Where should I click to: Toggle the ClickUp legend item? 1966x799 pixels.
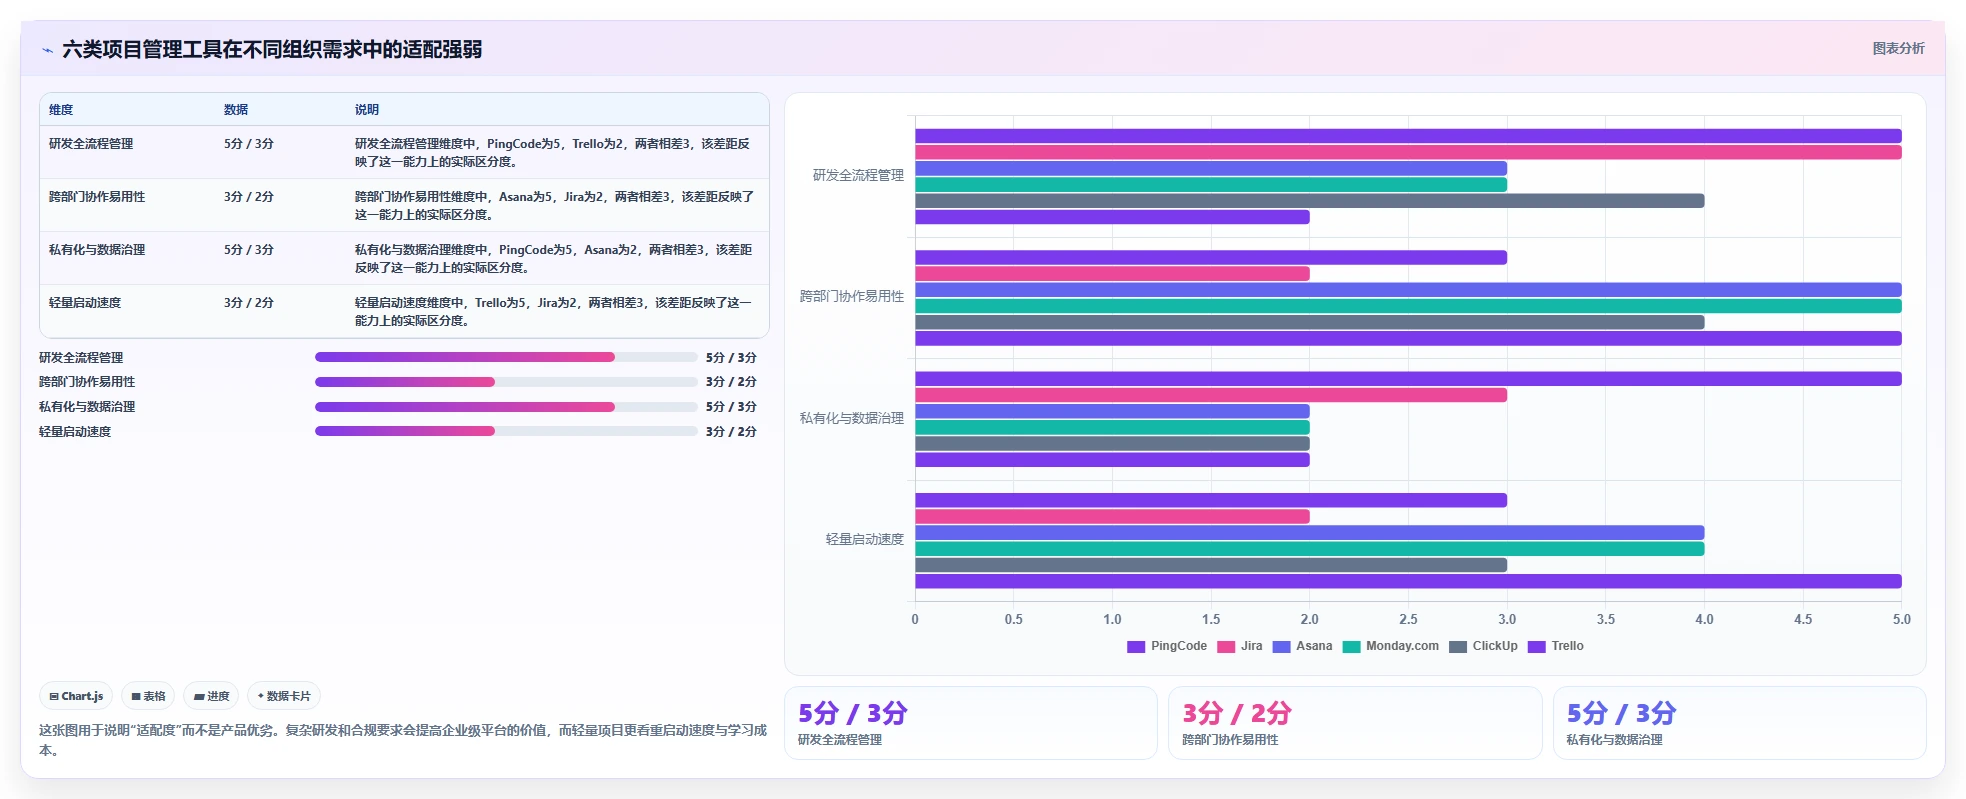point(1483,646)
